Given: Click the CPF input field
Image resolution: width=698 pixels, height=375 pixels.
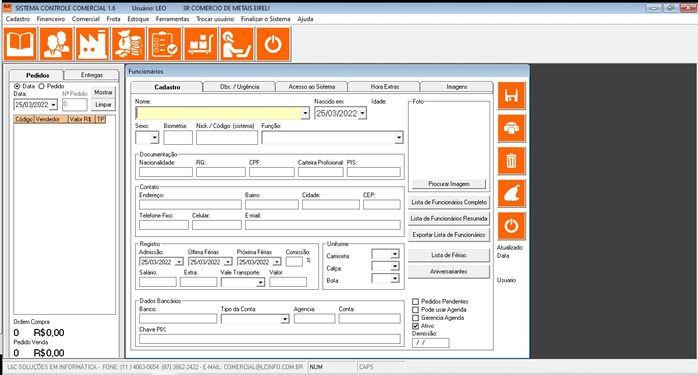Looking at the screenshot, I should coord(272,172).
